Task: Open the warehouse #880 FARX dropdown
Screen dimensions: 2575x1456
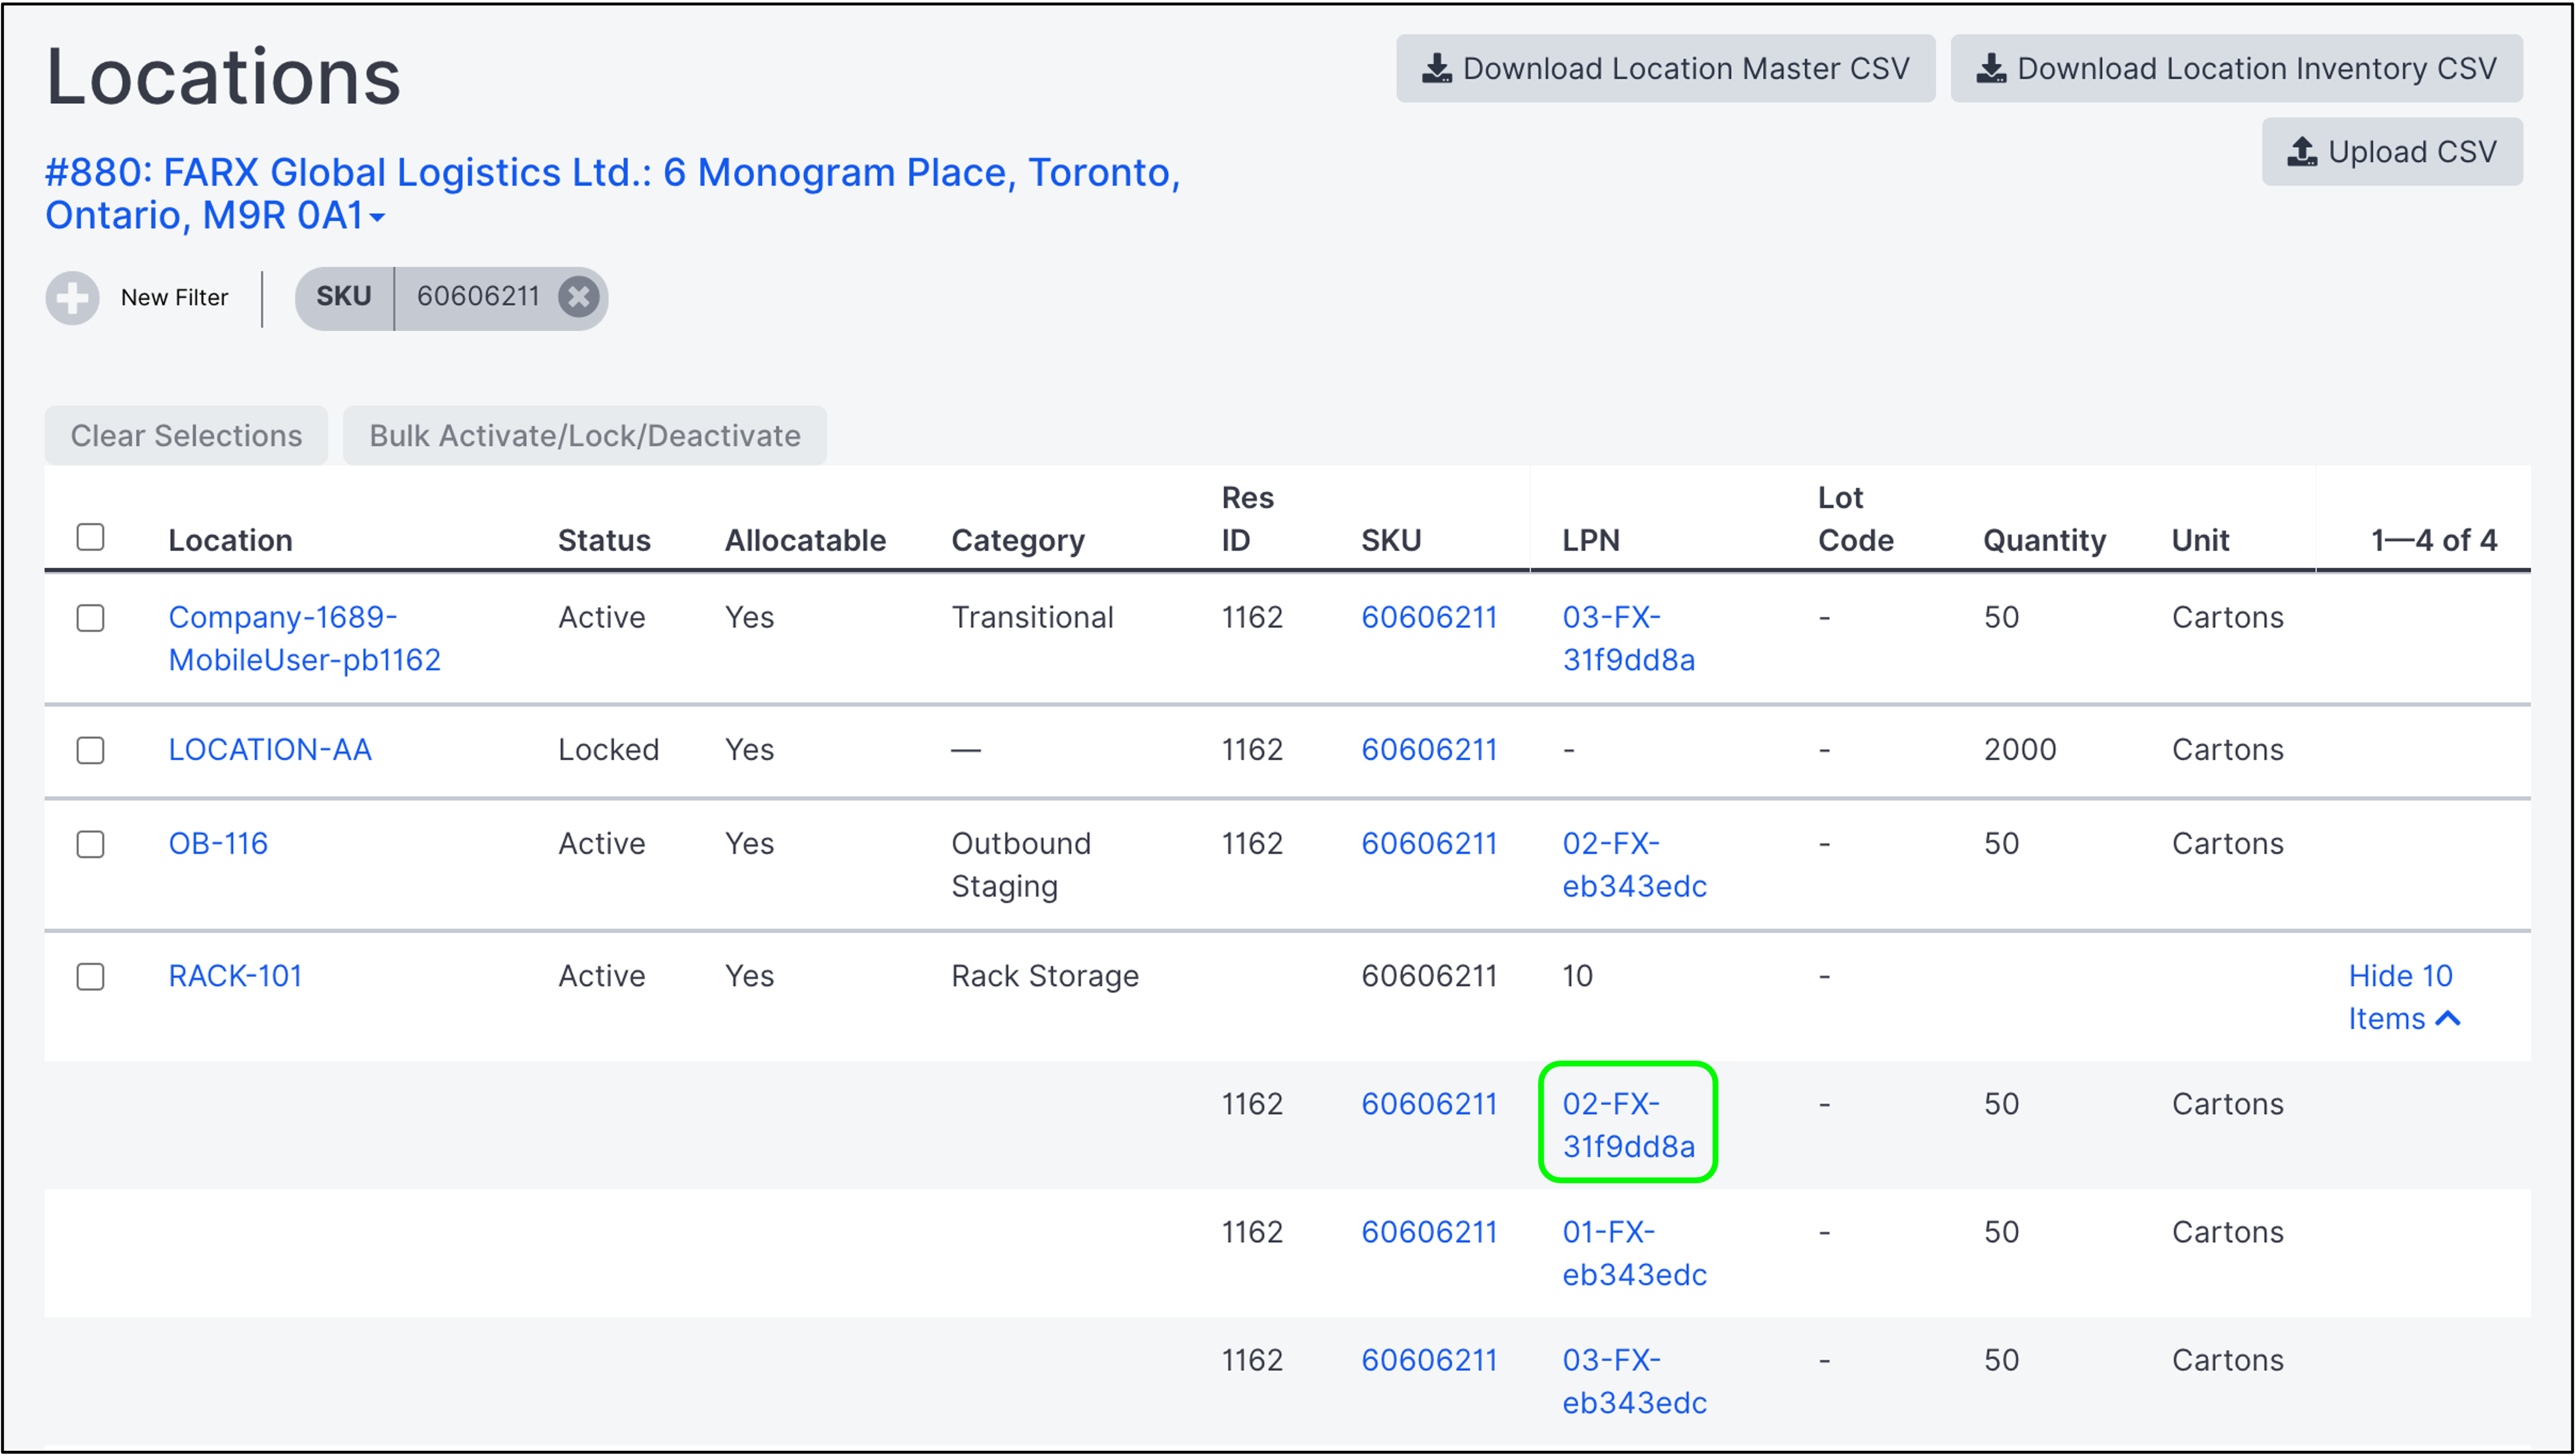Action: [x=377, y=217]
